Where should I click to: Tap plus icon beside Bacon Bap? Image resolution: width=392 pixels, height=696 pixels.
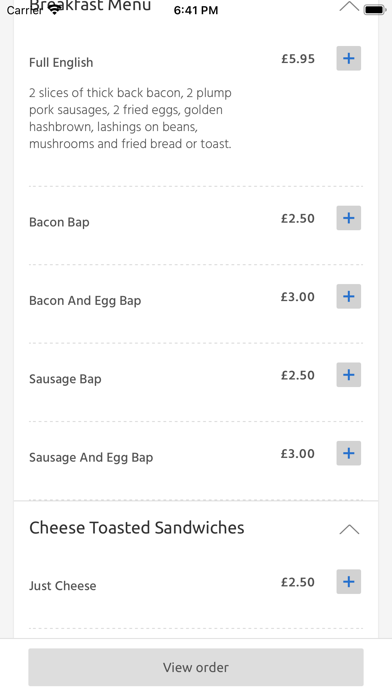pyautogui.click(x=348, y=218)
